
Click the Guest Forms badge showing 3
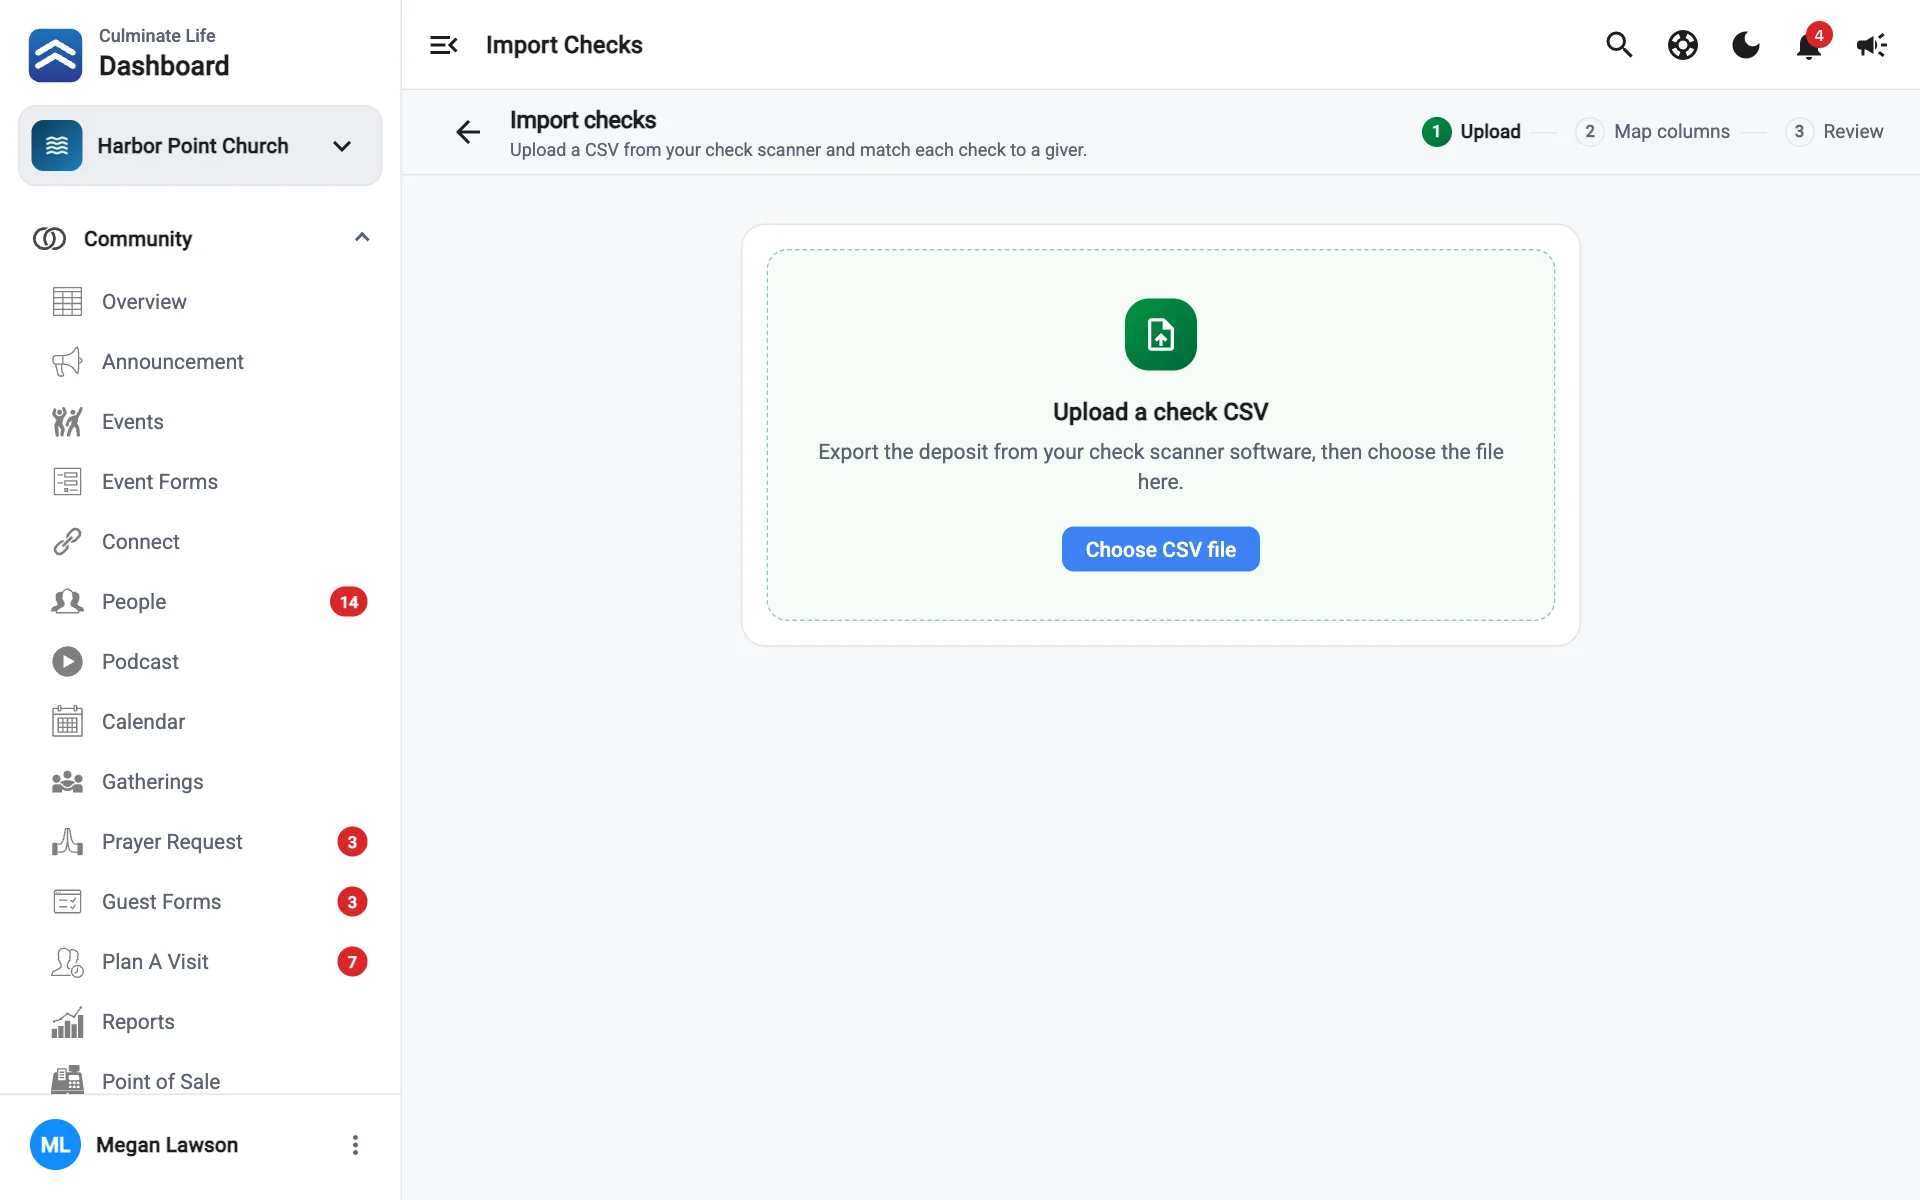tap(352, 902)
